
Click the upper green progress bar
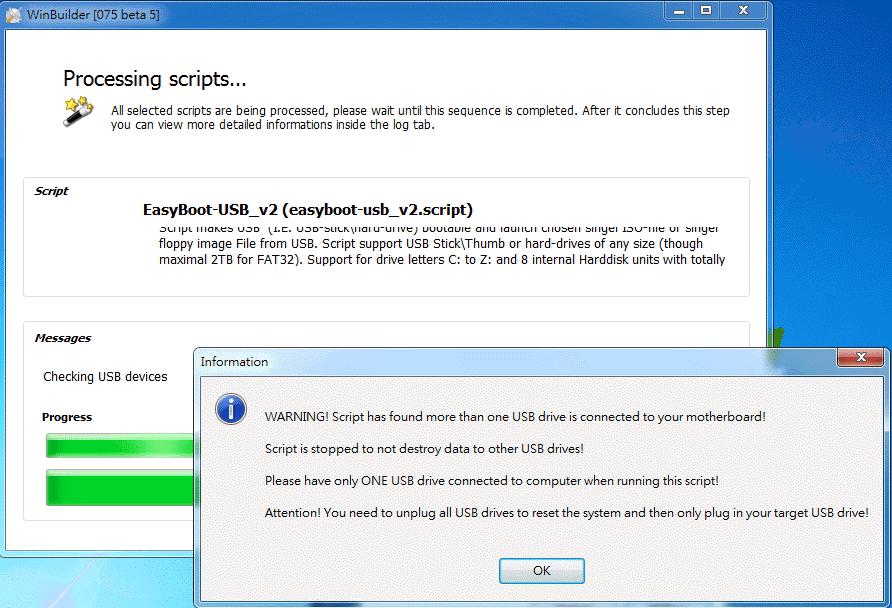tap(120, 445)
